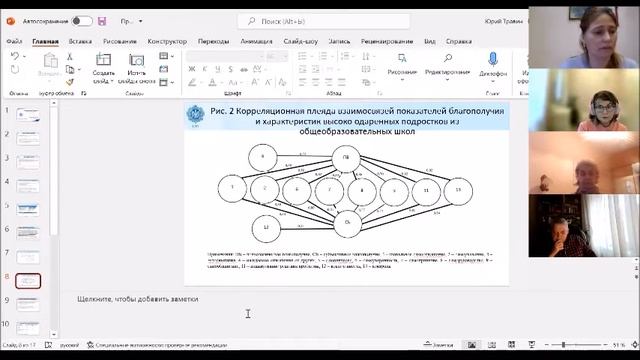Toggle text Shadow (S) formatting
This screenshot has width=640, height=360.
click(x=231, y=69)
